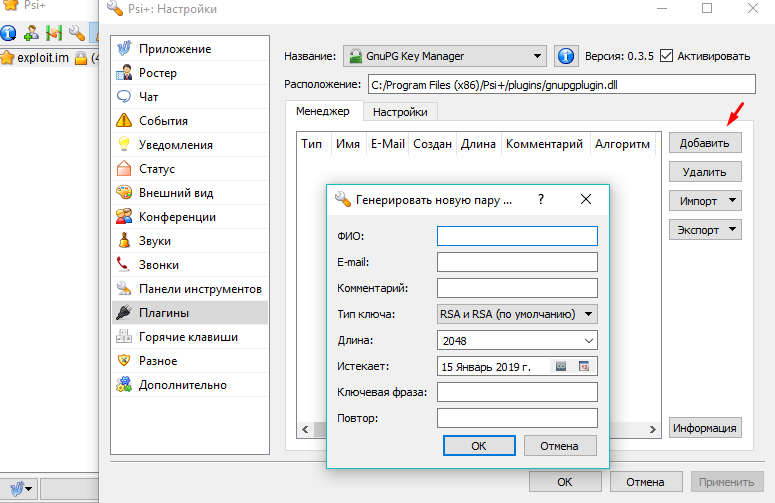Click the Ростер icon in the sidebar
The height and width of the screenshot is (503, 775).
(x=124, y=73)
